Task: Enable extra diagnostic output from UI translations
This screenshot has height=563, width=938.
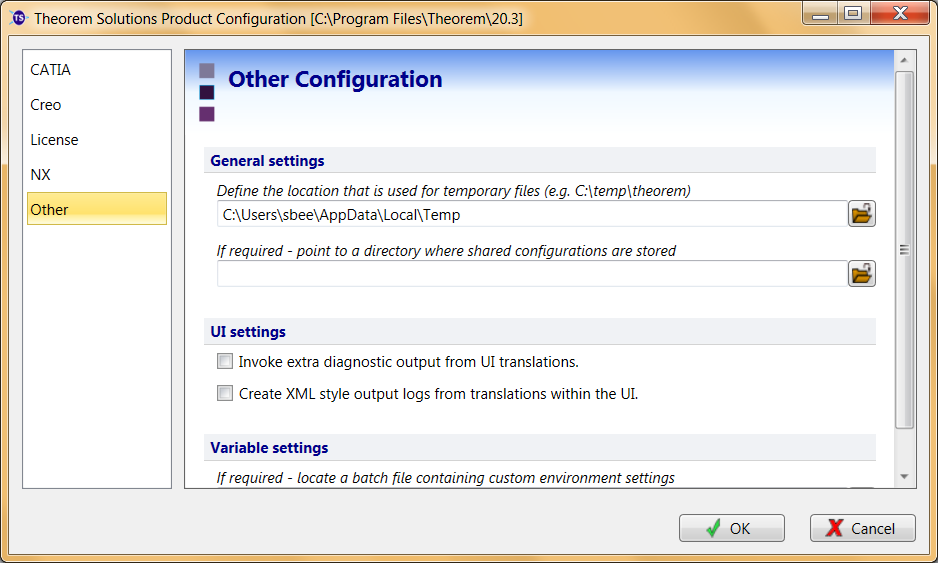Action: [225, 361]
